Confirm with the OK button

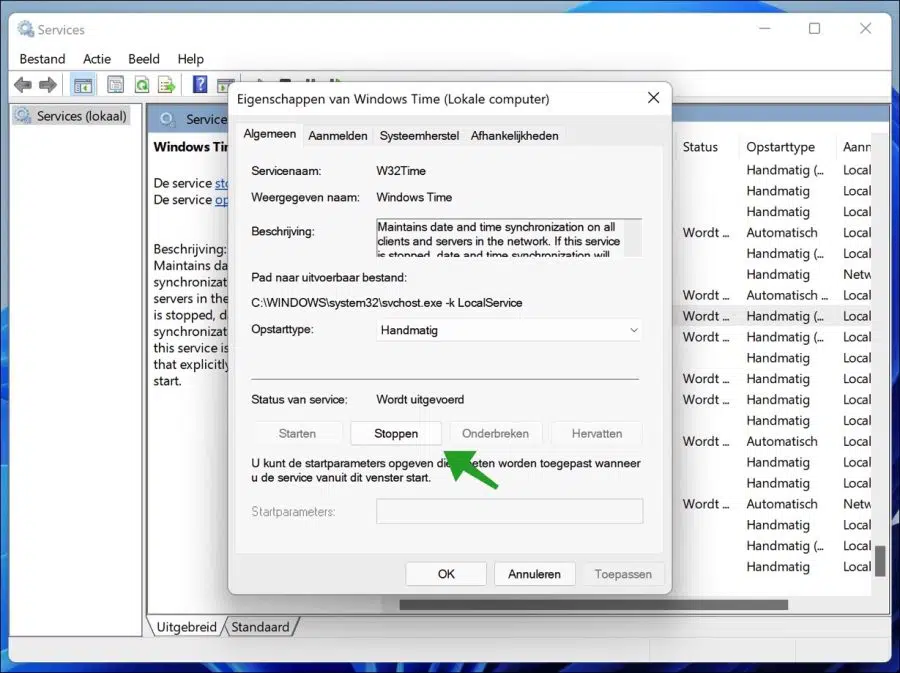pyautogui.click(x=446, y=574)
